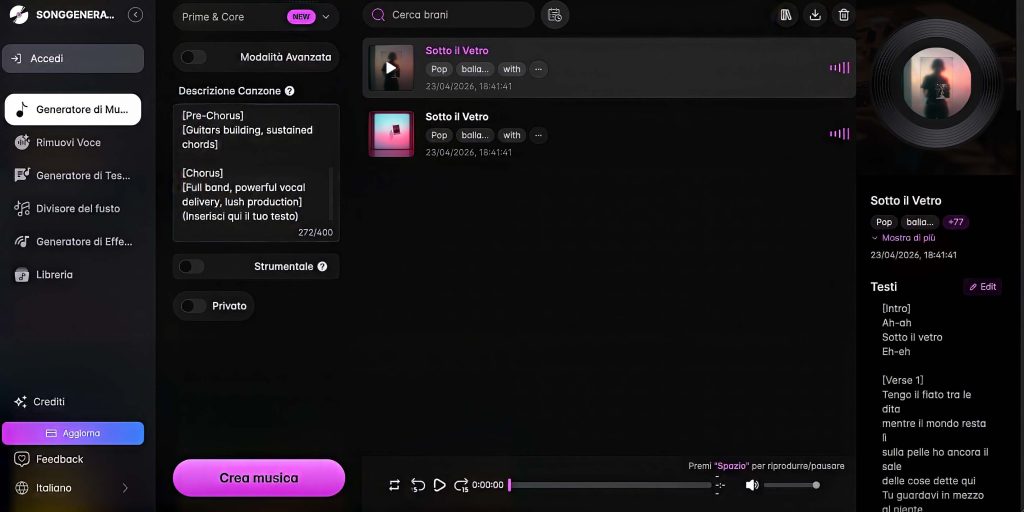Go to Libreria in sidebar
Screen dimensions: 1024x512
pos(54,274)
